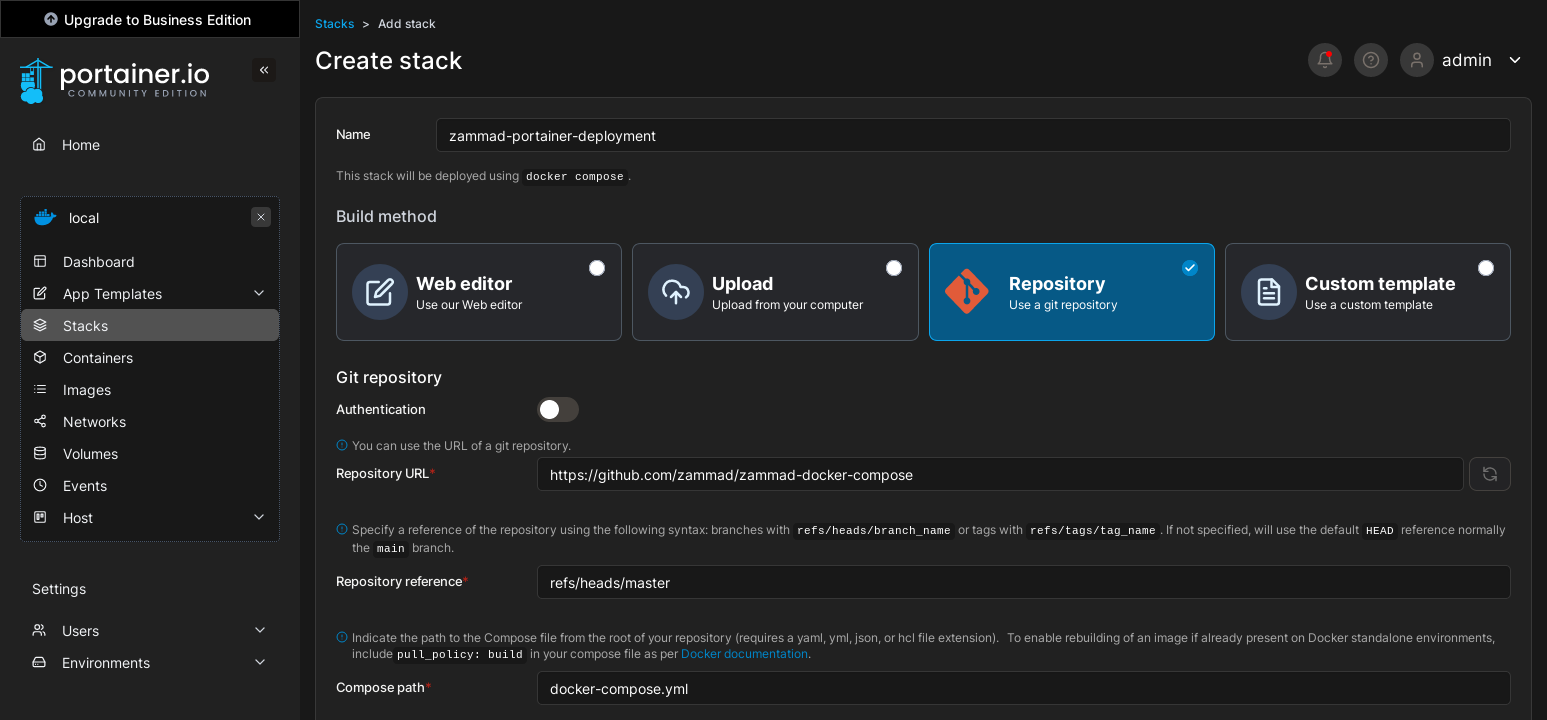Expand the Environments submenu chevron
1547x720 pixels.
pyautogui.click(x=260, y=662)
